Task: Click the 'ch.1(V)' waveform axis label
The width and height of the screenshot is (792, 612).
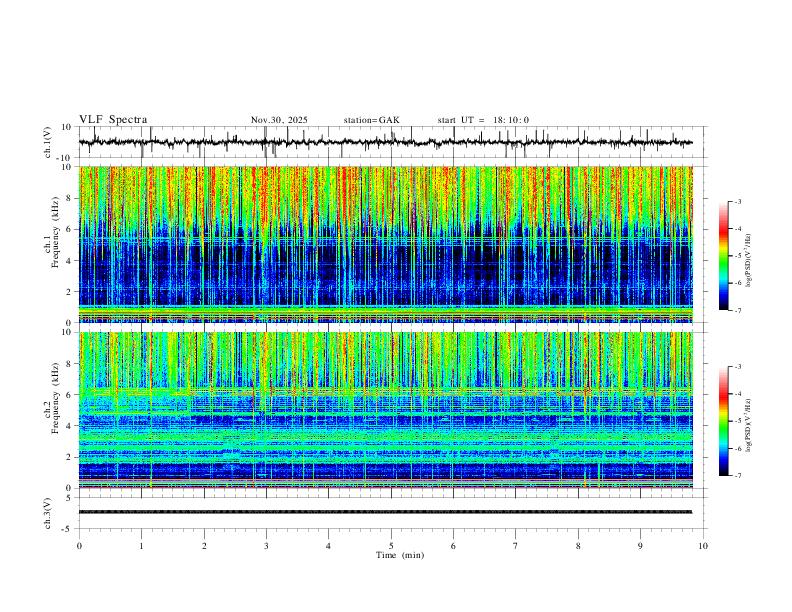Action: [x=48, y=142]
